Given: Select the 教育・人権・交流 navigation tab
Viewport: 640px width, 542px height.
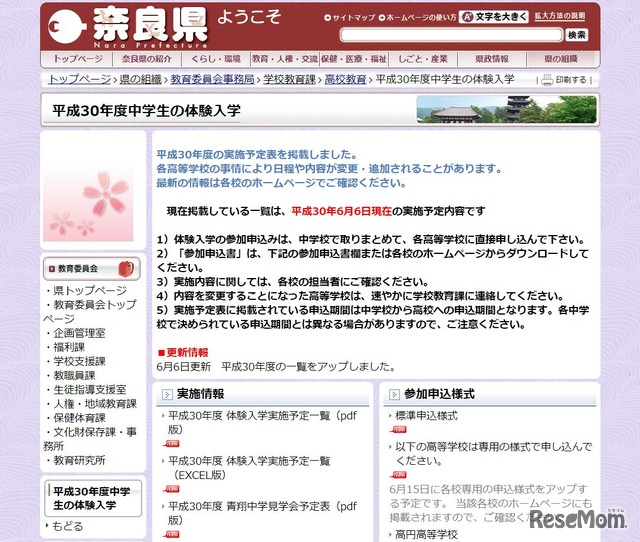Looking at the screenshot, I should (284, 59).
